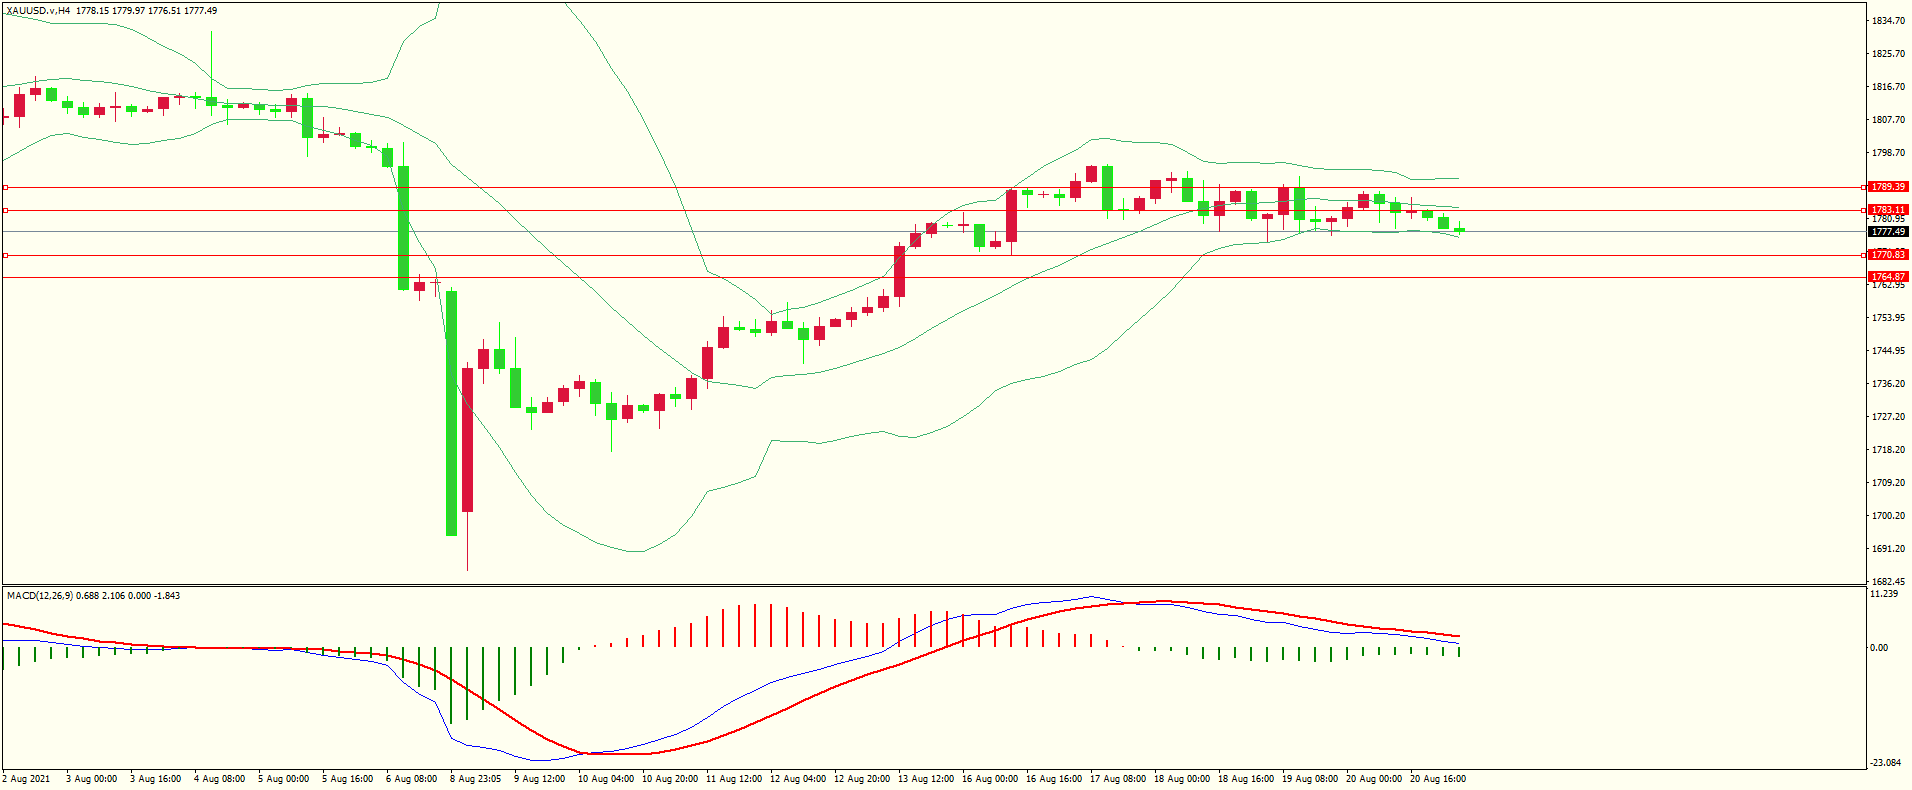The height and width of the screenshot is (790, 1912).
Task: Click the 1825.70 price scale label
Action: point(1888,54)
